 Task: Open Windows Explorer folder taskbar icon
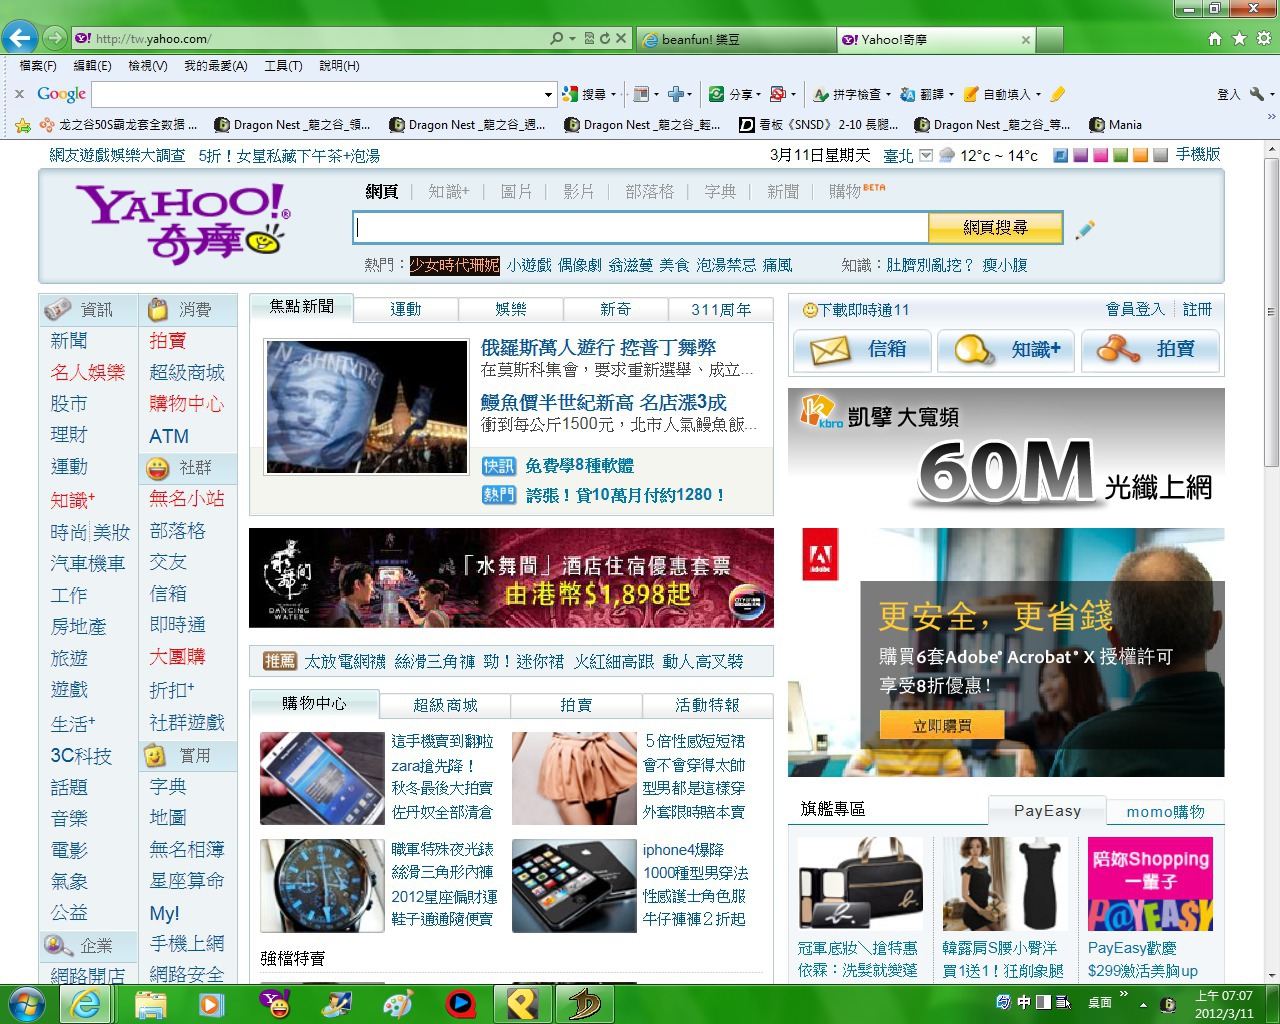pos(150,1003)
